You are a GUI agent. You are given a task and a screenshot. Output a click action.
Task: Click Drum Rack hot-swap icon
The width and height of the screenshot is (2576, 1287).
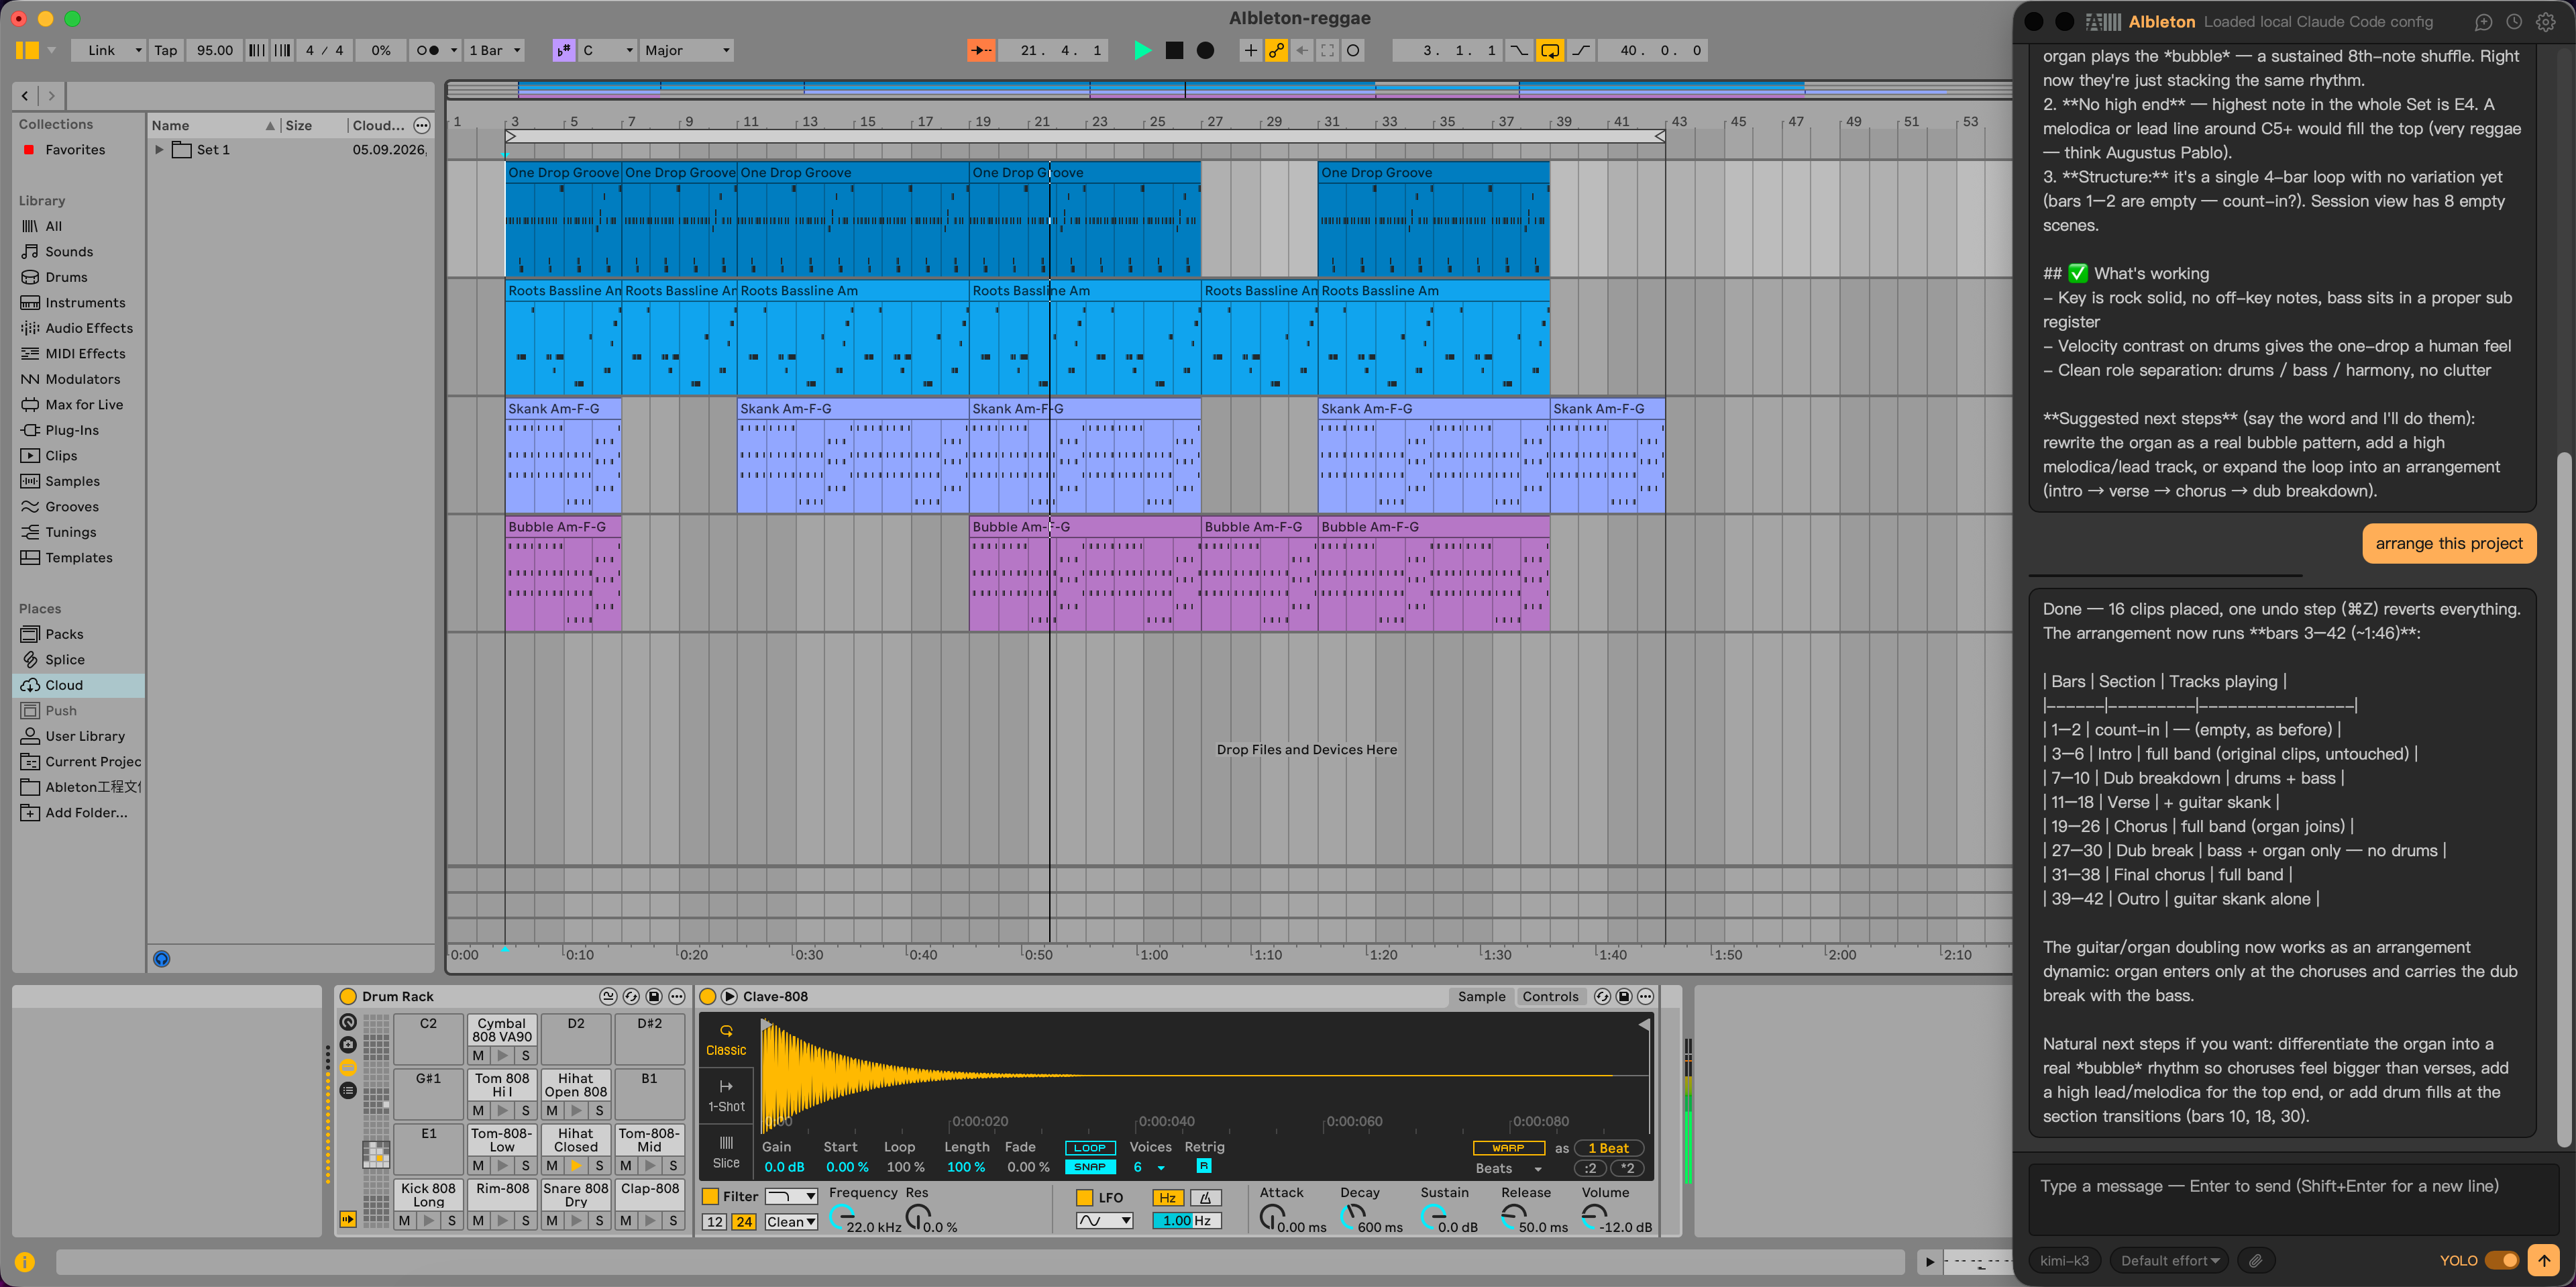click(x=631, y=996)
